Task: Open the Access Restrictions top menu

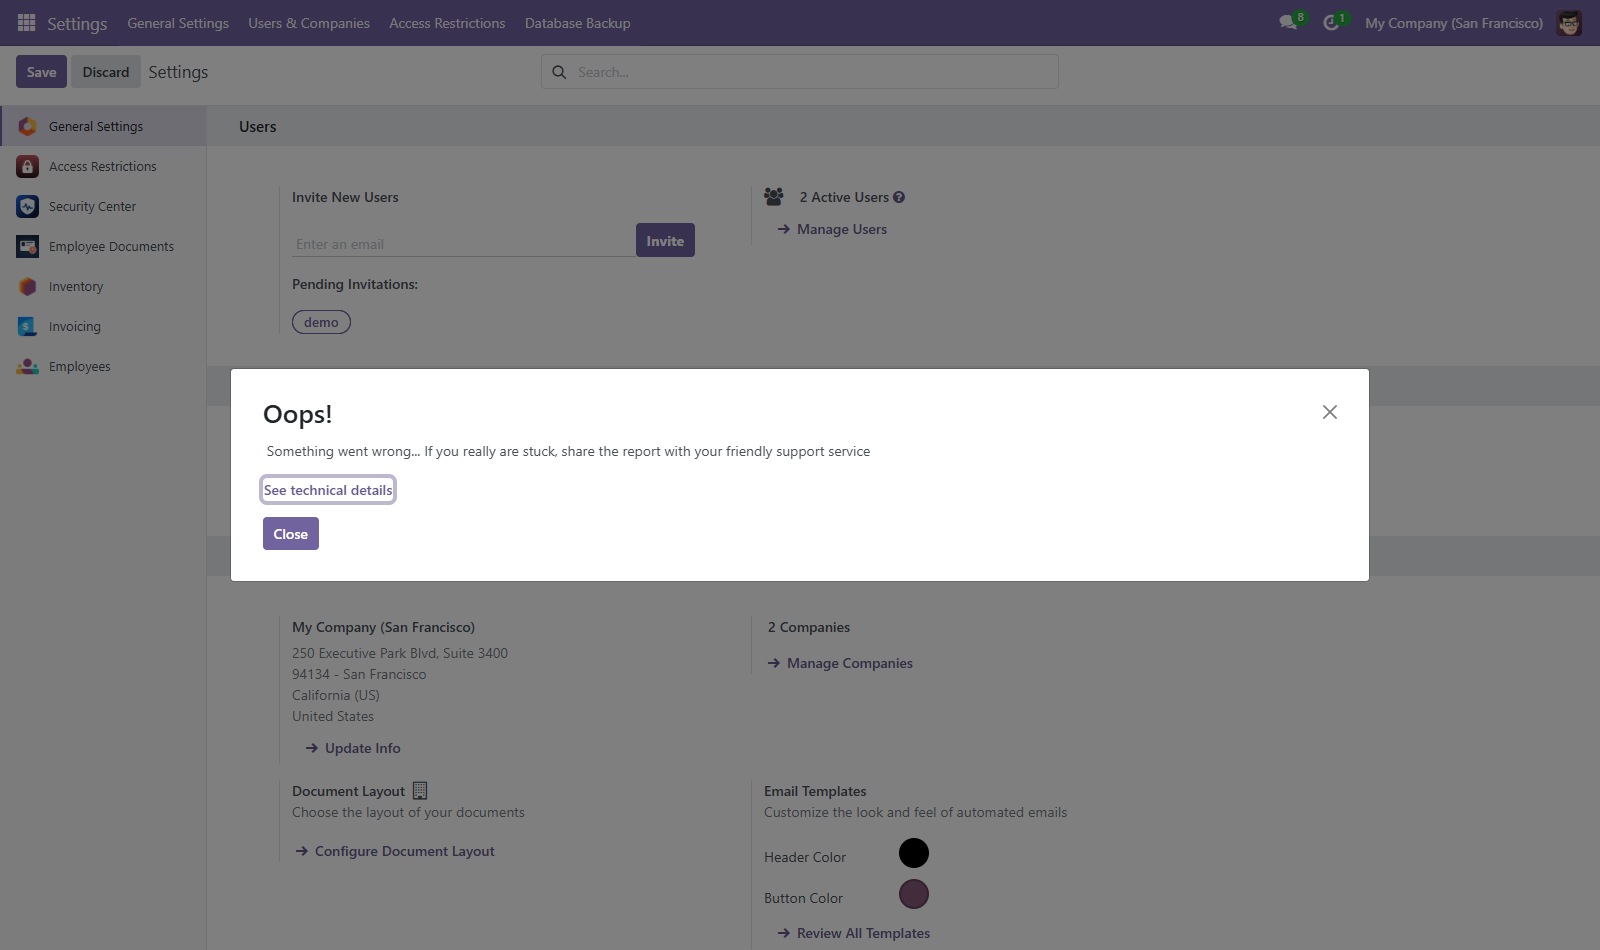Action: 447,23
